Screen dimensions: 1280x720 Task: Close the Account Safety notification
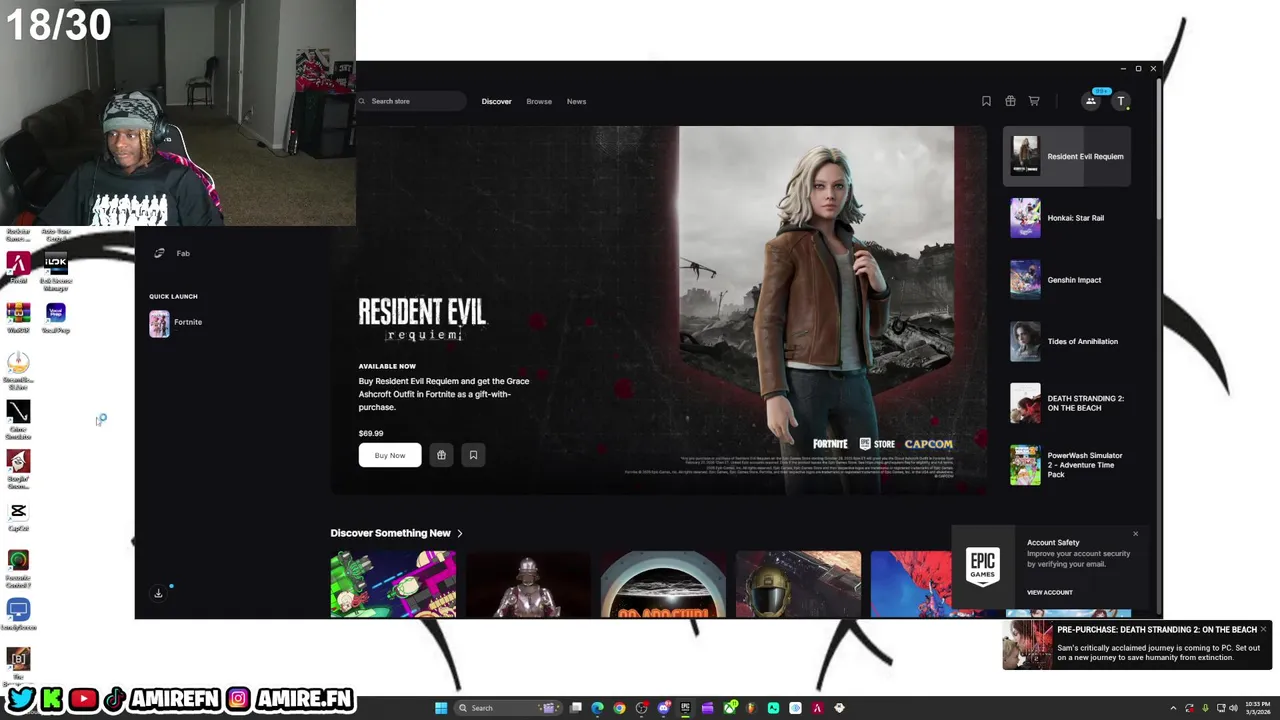(1135, 534)
